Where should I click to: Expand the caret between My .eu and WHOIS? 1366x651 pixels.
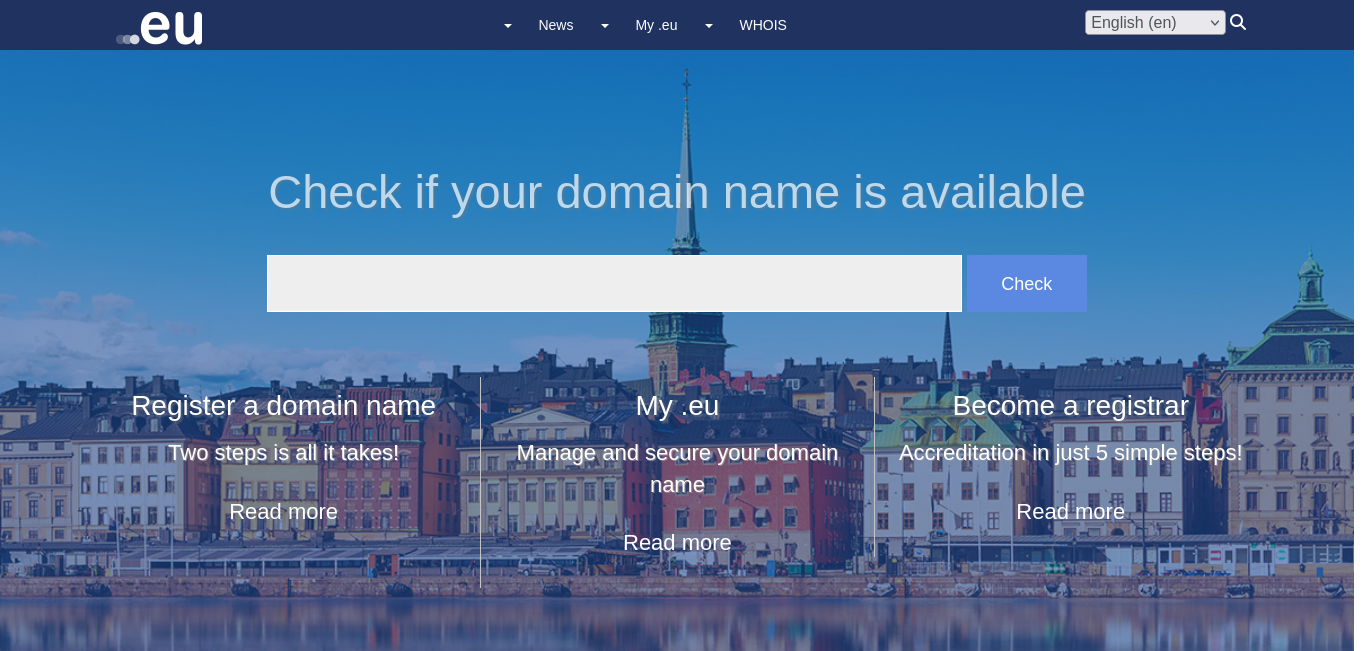coord(709,26)
